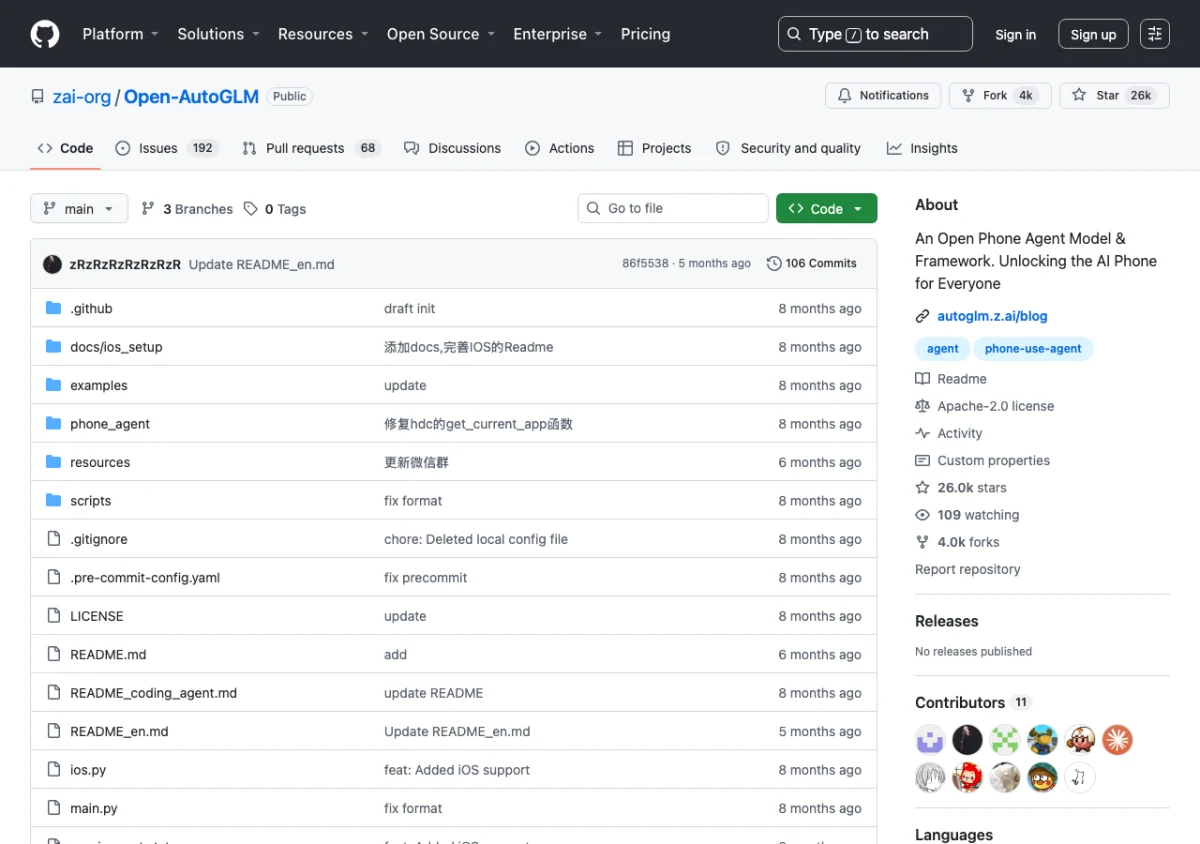Click the Notifications button
Screen dimensions: 1200x844
pos(883,95)
